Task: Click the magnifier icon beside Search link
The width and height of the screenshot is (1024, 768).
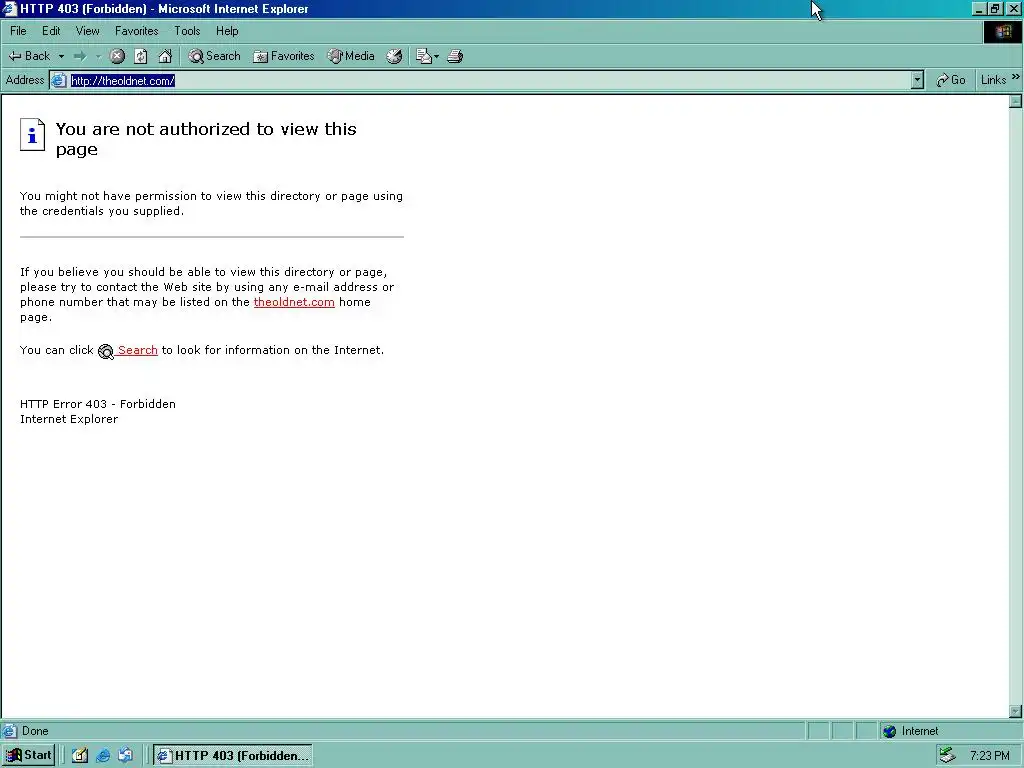Action: [x=106, y=351]
